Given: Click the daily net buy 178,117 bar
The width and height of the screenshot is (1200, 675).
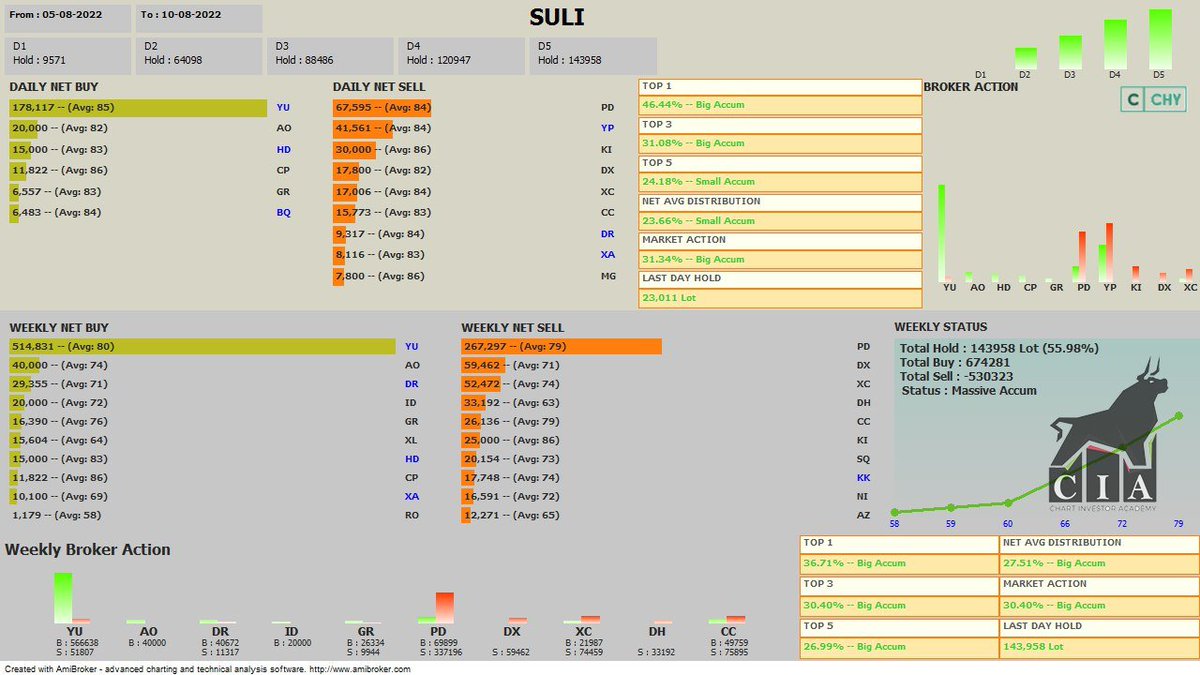Looking at the screenshot, I should pyautogui.click(x=138, y=107).
